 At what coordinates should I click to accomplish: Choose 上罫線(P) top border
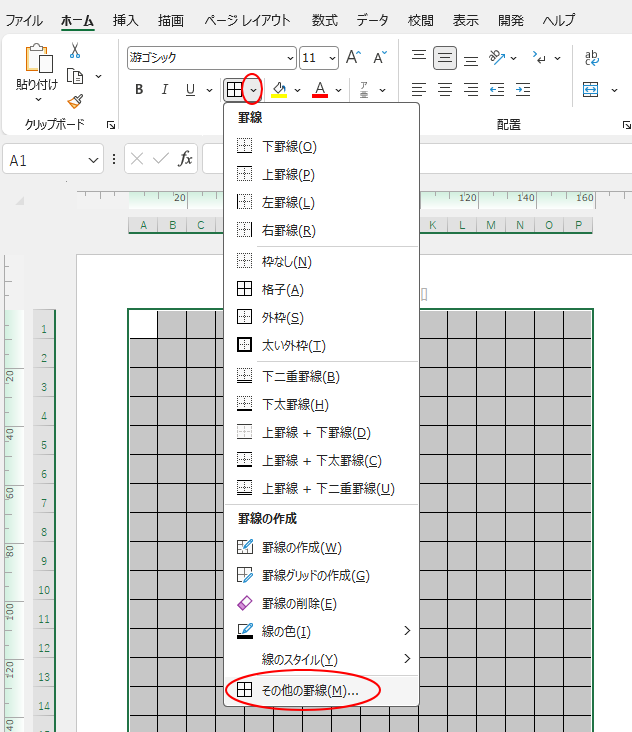tap(322, 175)
